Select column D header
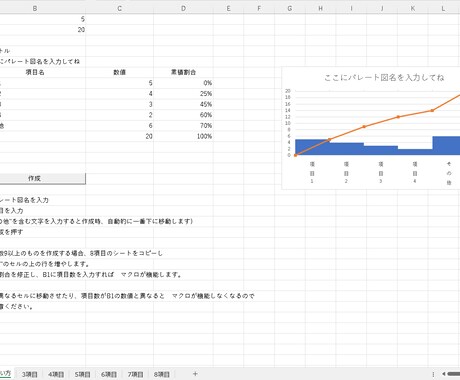The height and width of the screenshot is (380, 460). 183,9
